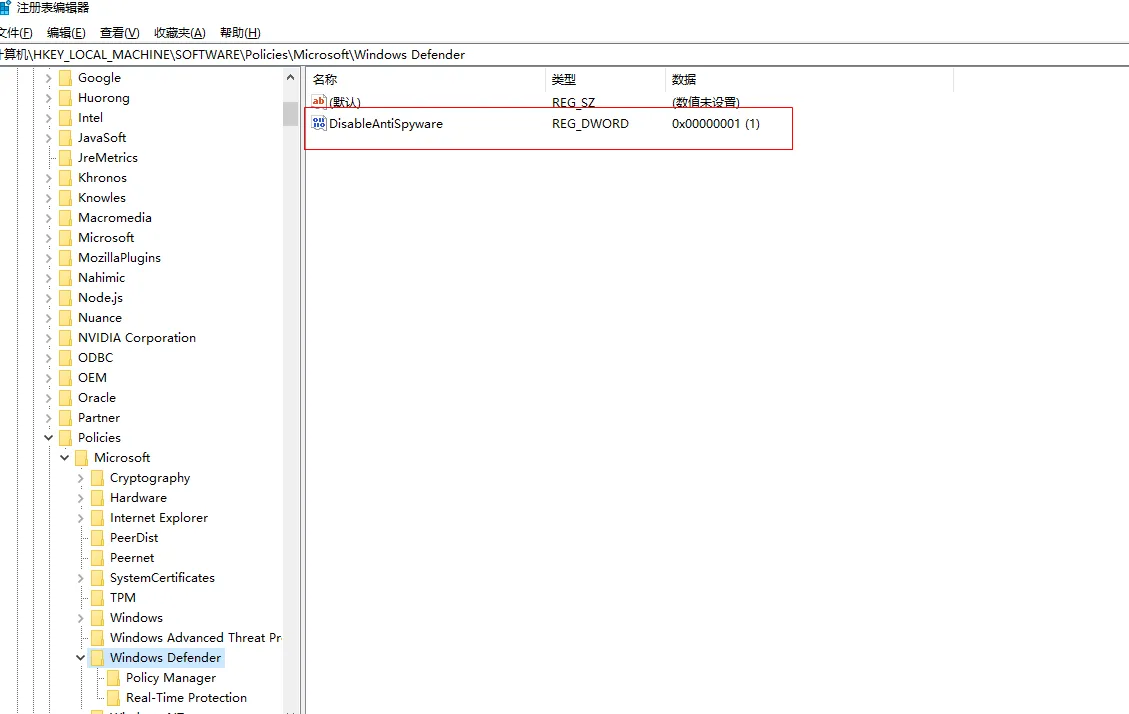1129x714 pixels.
Task: Collapse the Policies tree node
Action: coord(48,438)
